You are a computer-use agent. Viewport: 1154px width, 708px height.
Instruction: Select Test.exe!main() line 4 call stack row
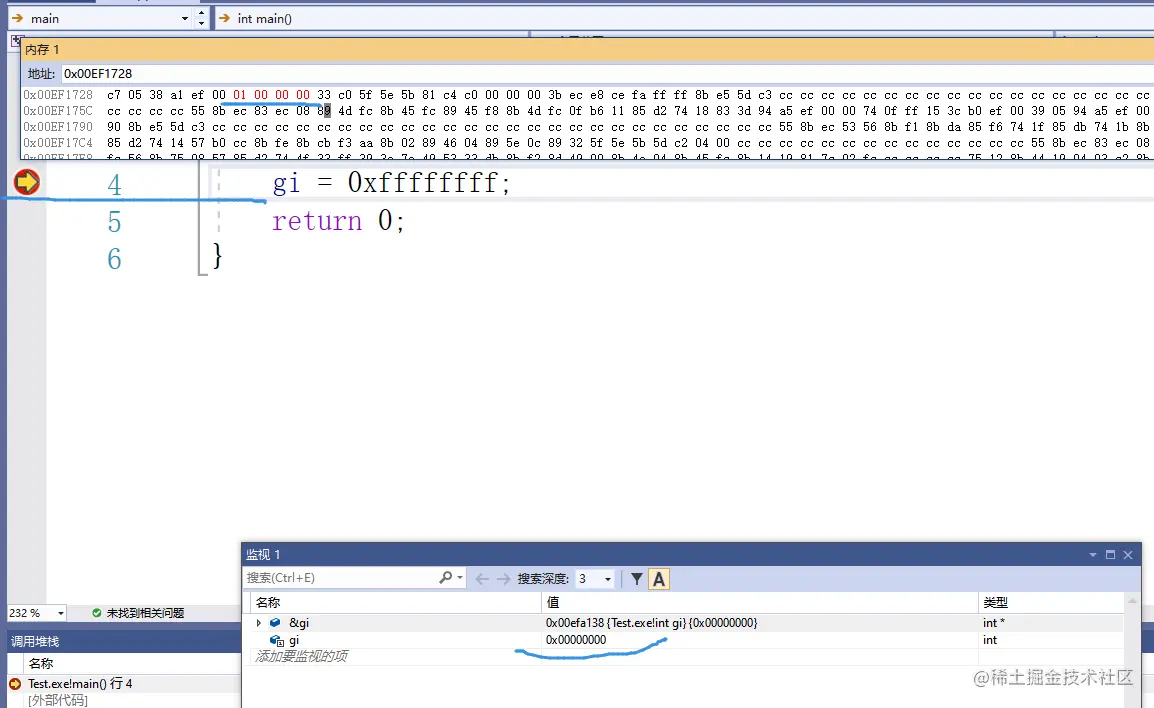pos(80,684)
